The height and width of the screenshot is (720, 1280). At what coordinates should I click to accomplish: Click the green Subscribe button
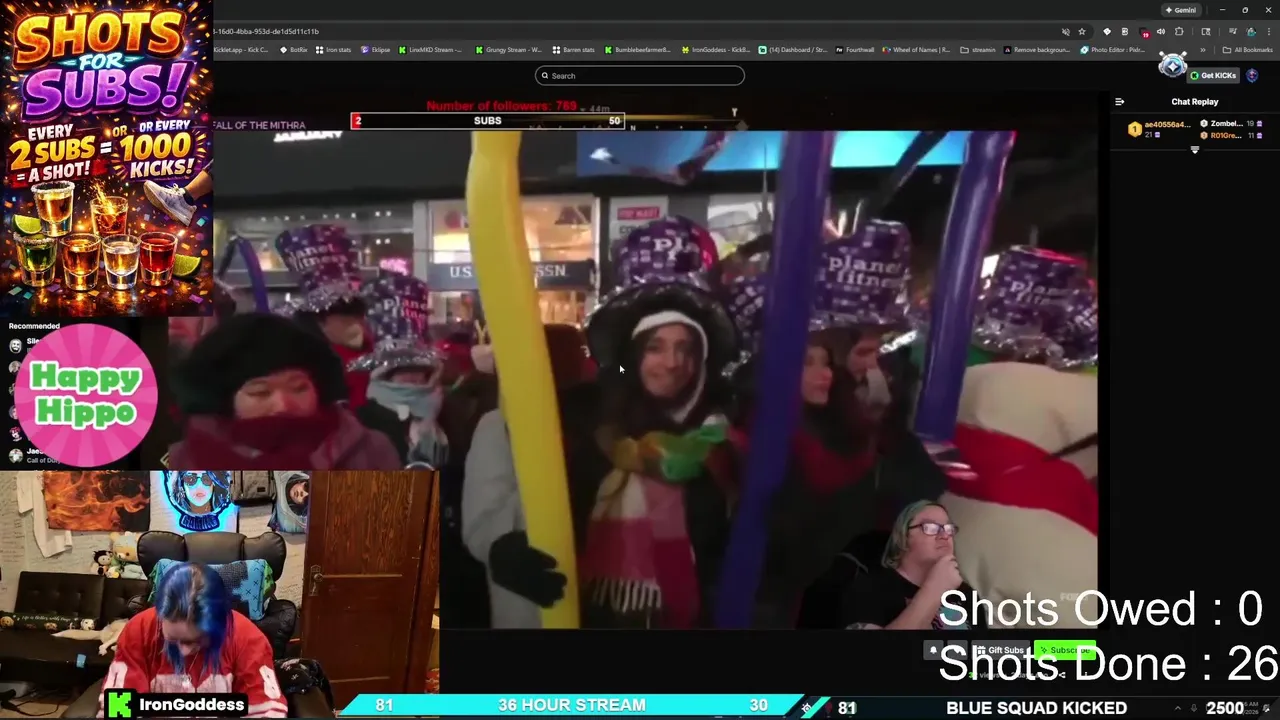click(x=1065, y=650)
